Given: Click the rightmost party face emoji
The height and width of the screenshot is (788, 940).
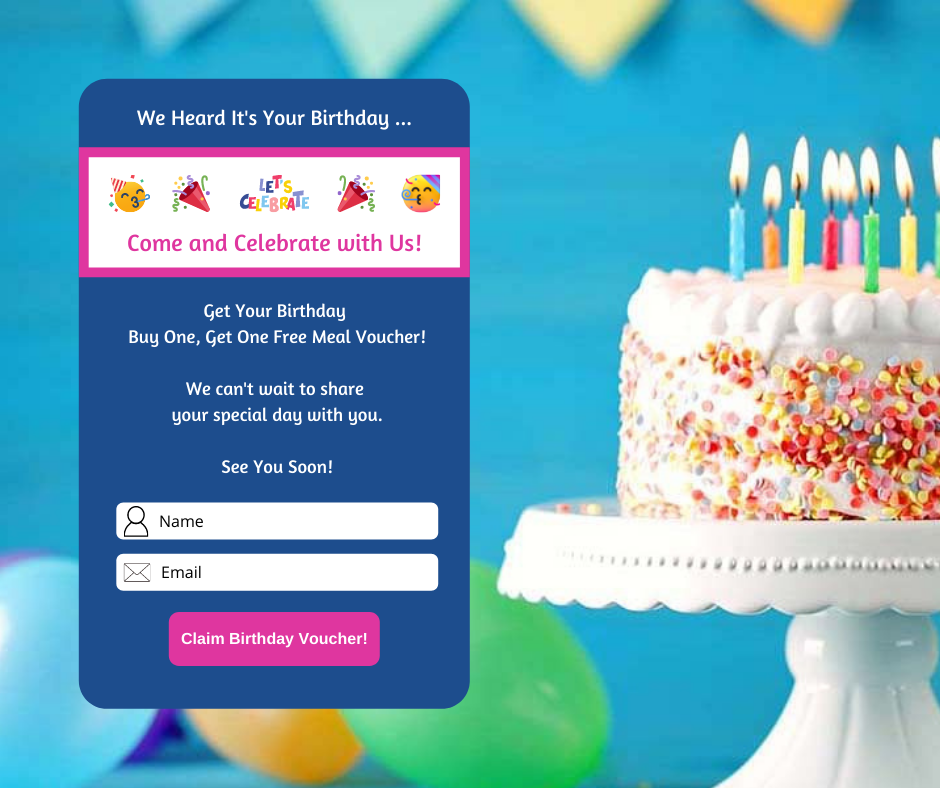Looking at the screenshot, I should pos(421,193).
